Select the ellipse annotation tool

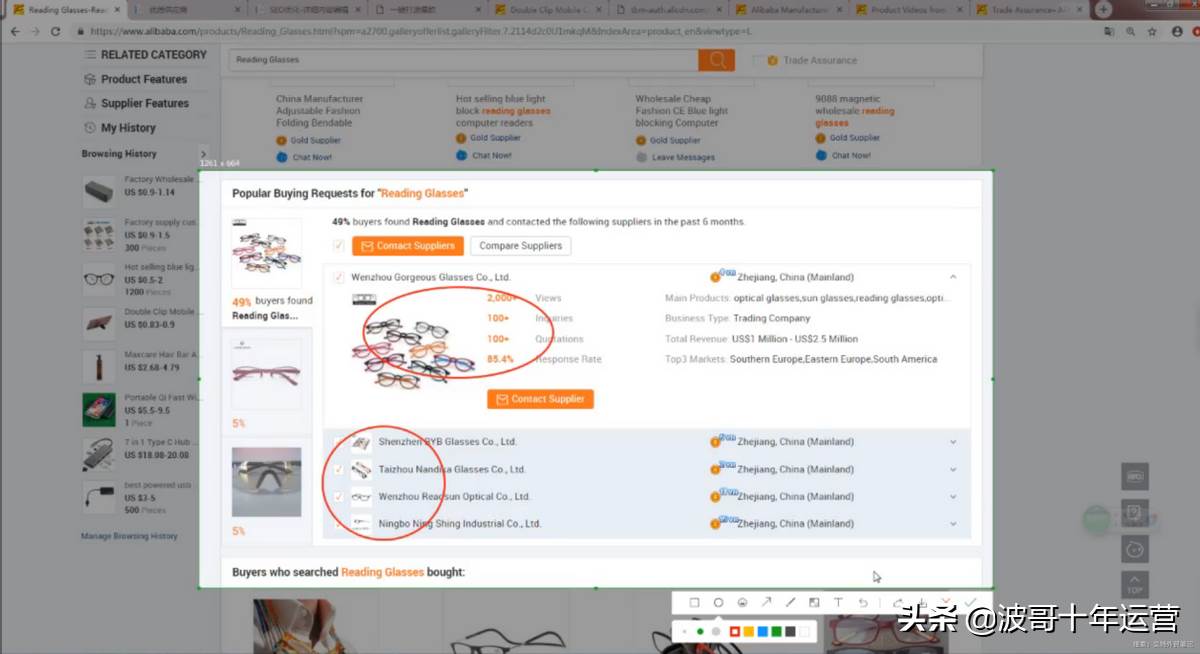(718, 603)
